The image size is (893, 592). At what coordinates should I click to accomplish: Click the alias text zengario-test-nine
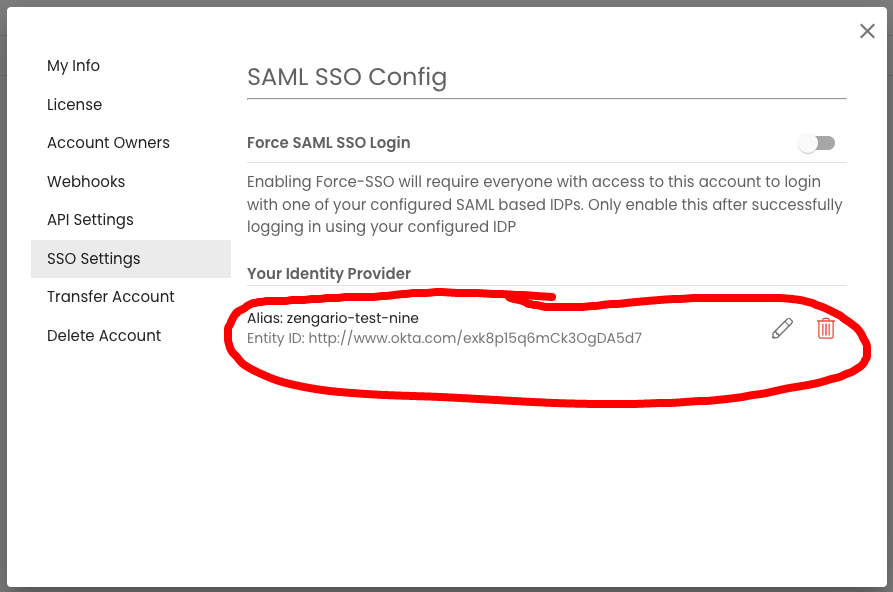coord(353,318)
